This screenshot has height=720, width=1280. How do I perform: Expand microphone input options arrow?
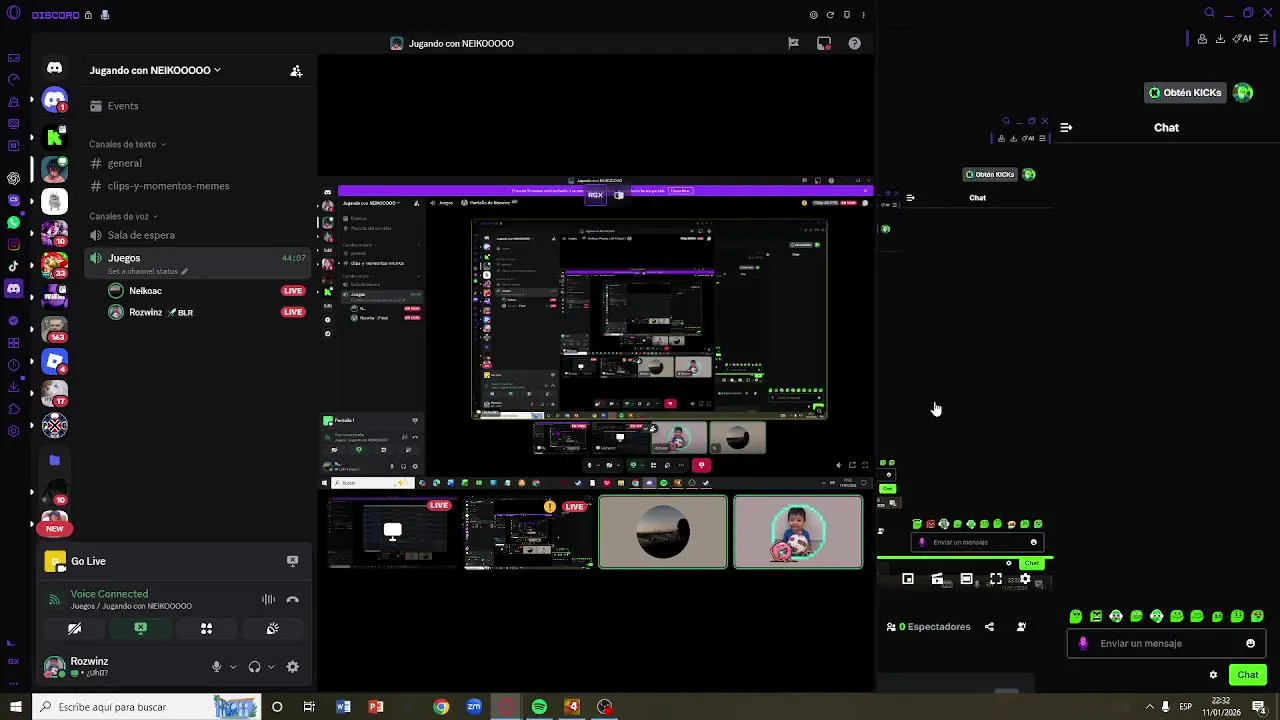[x=233, y=667]
